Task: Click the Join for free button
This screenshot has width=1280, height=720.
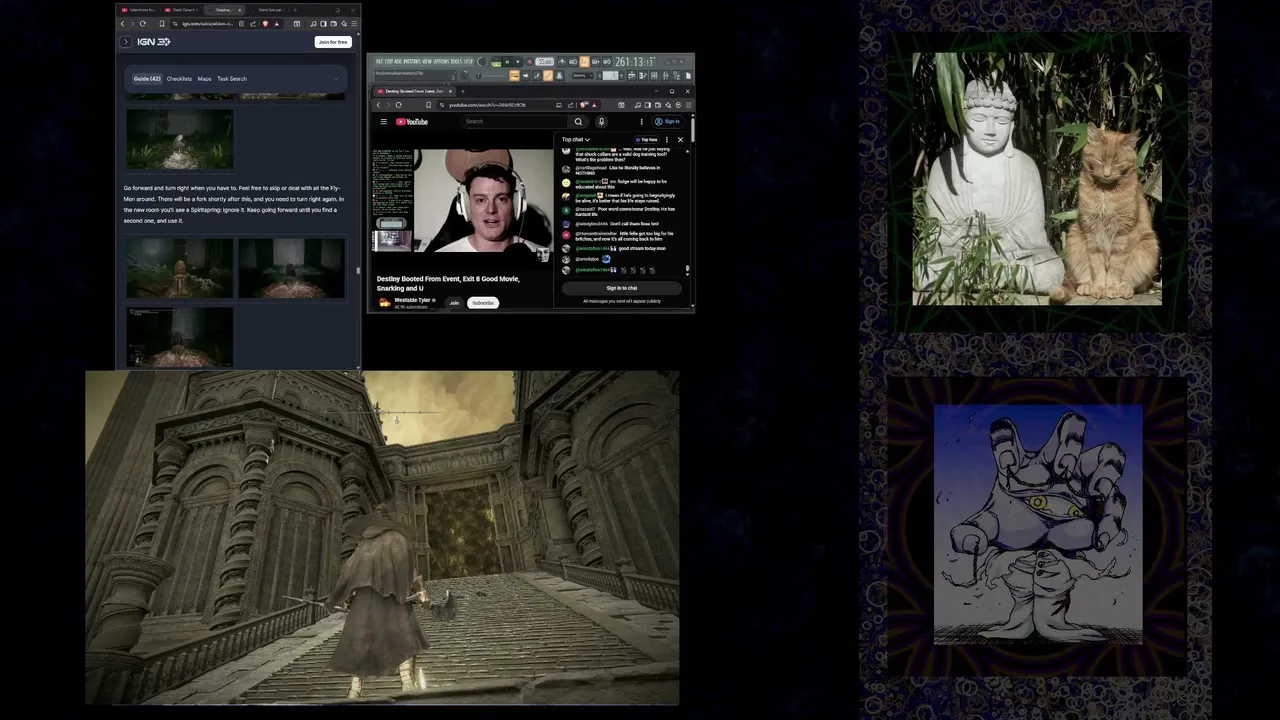Action: 332,42
